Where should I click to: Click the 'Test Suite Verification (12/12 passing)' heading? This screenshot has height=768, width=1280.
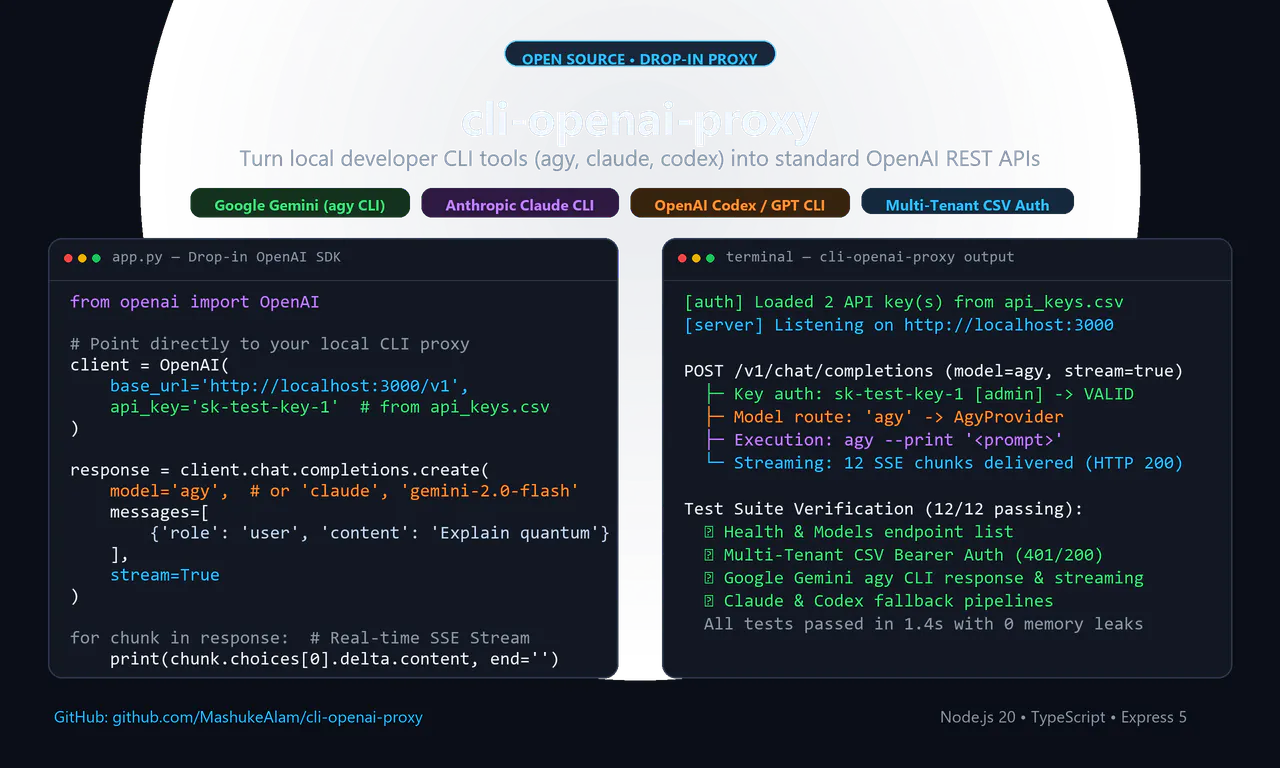pyautogui.click(x=884, y=509)
